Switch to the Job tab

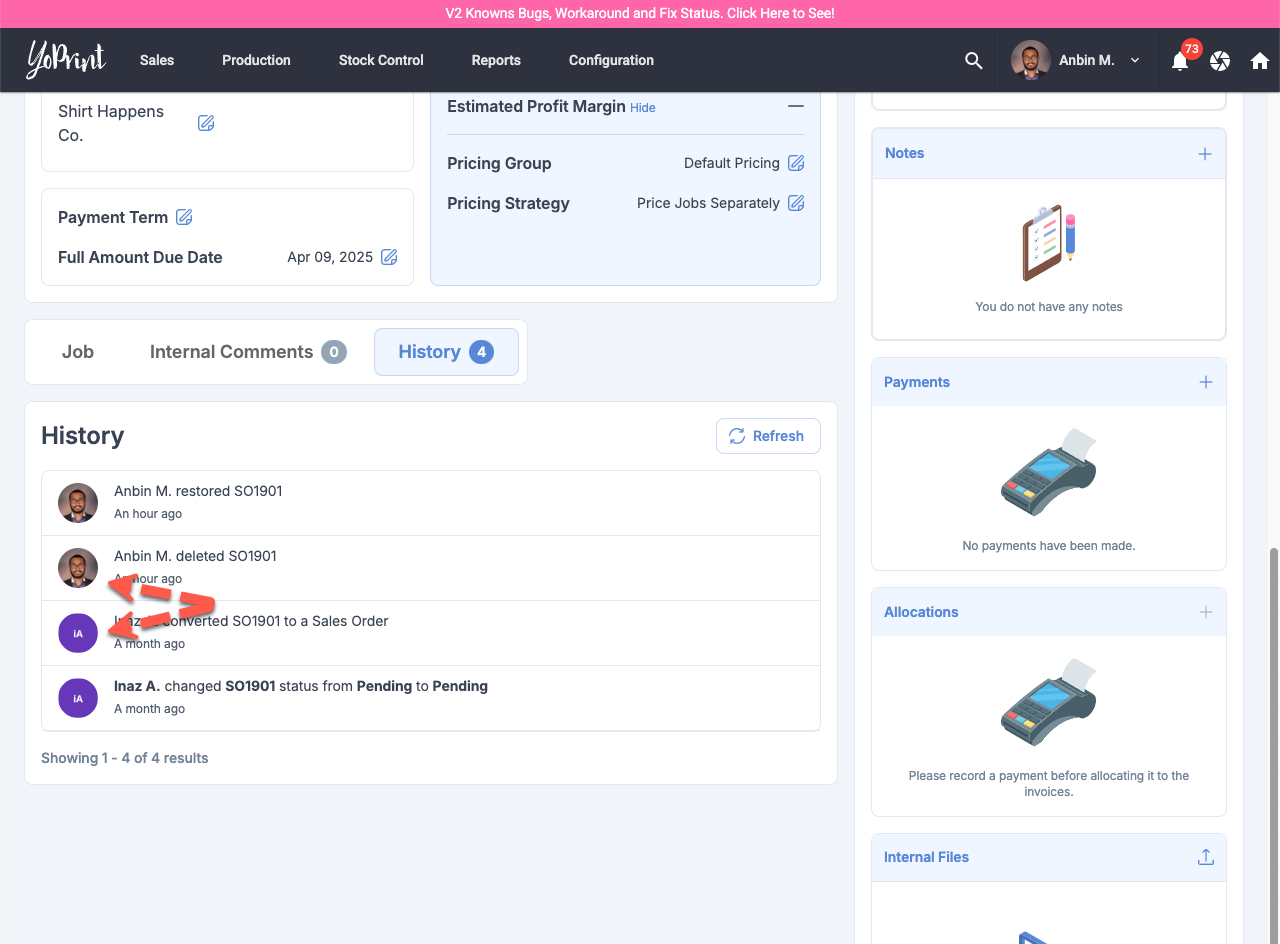78,352
